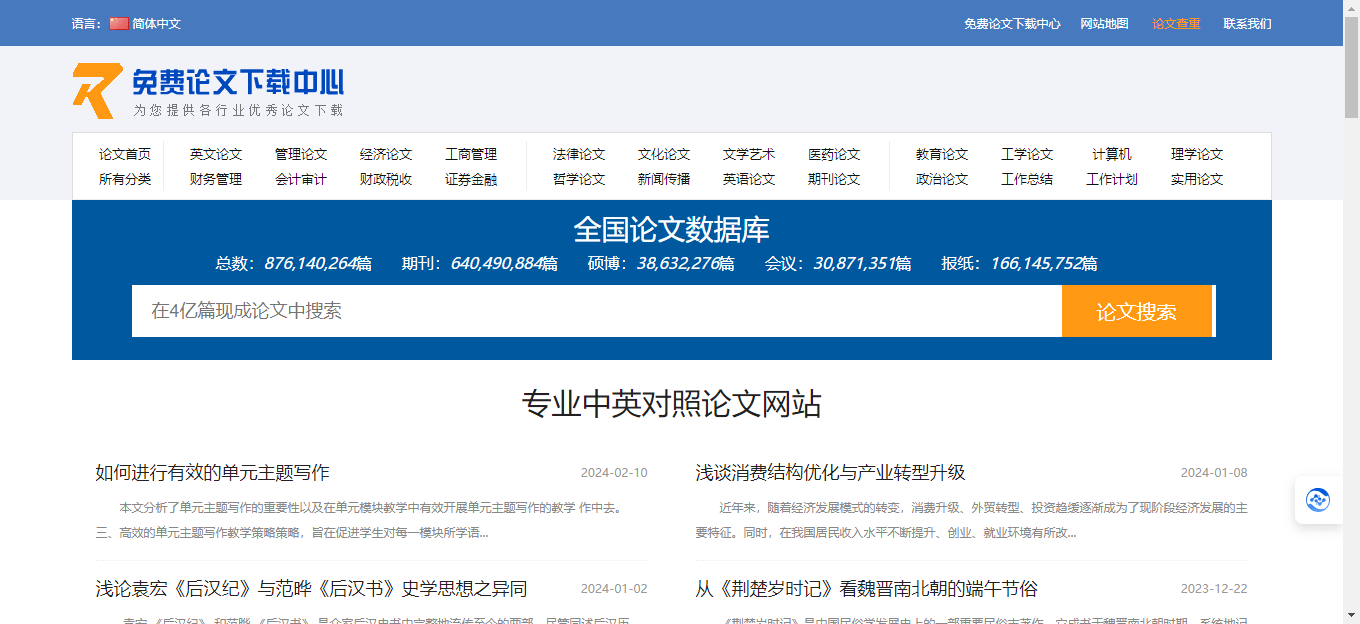1360x624 pixels.
Task: Click the 医药论文 category
Action: (x=834, y=154)
